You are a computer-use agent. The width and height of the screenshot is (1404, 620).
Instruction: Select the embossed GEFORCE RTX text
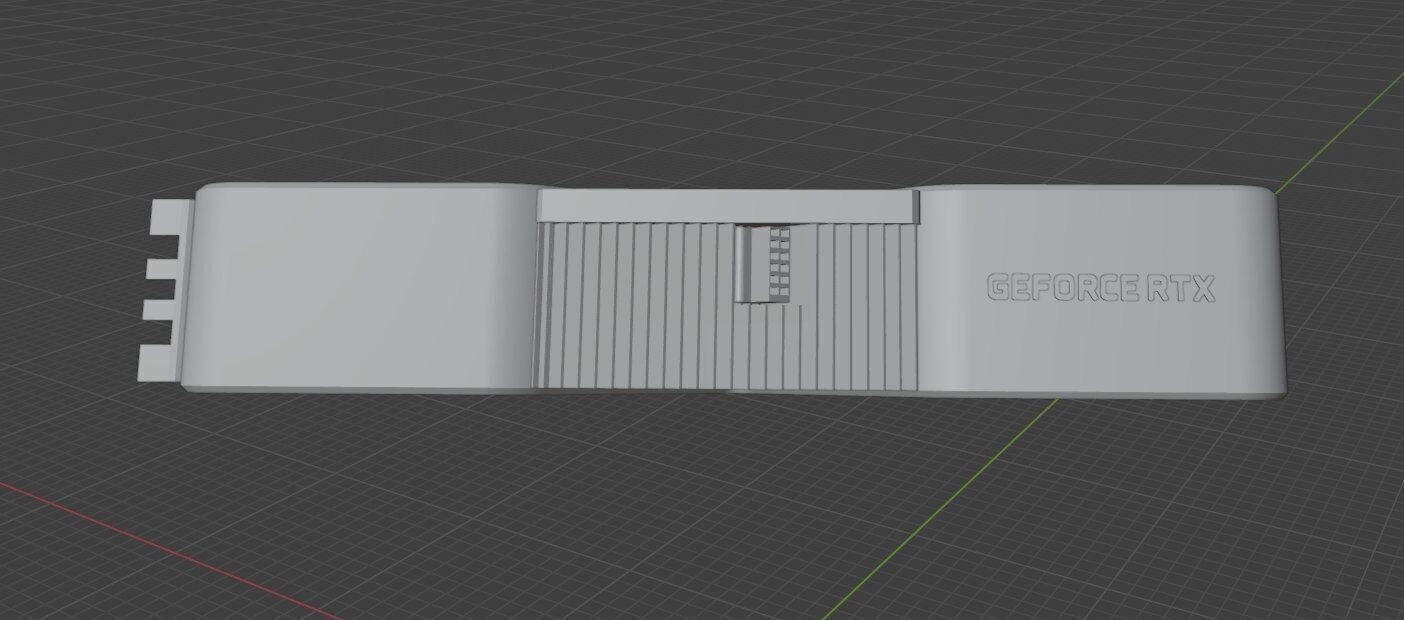1101,288
